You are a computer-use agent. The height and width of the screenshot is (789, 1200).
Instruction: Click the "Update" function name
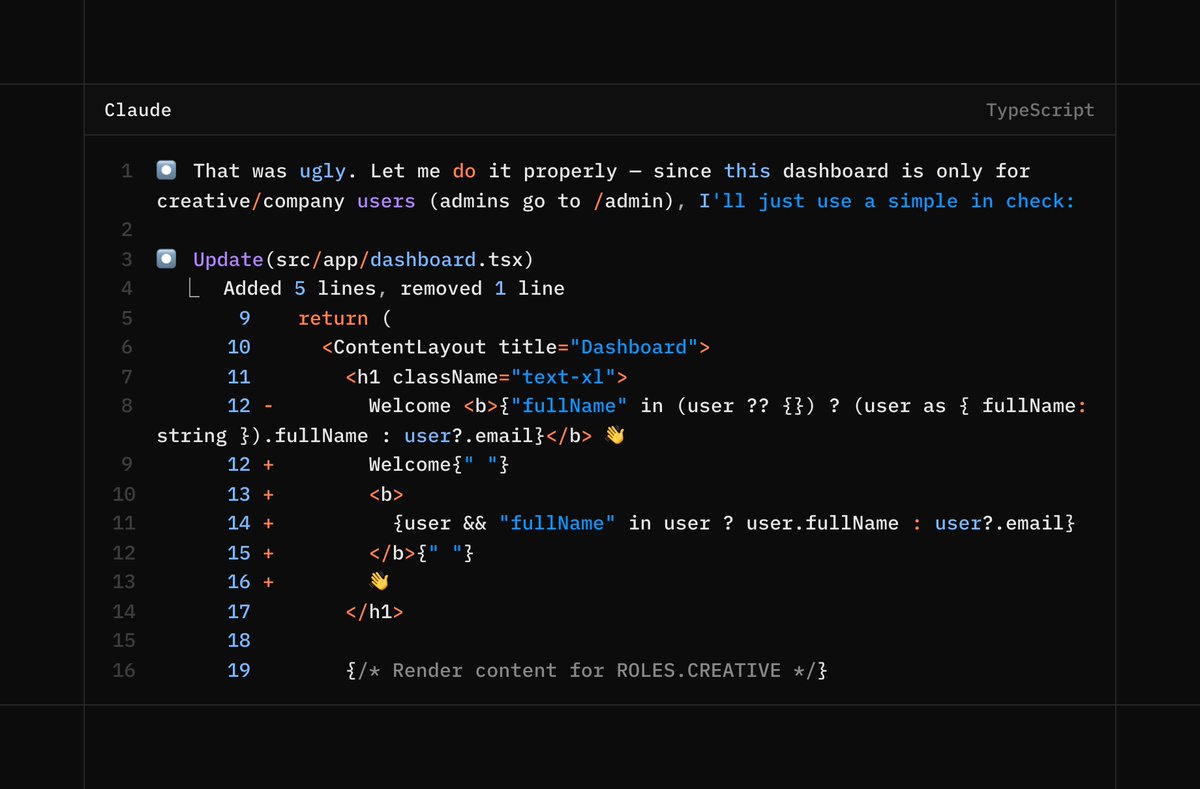[228, 260]
